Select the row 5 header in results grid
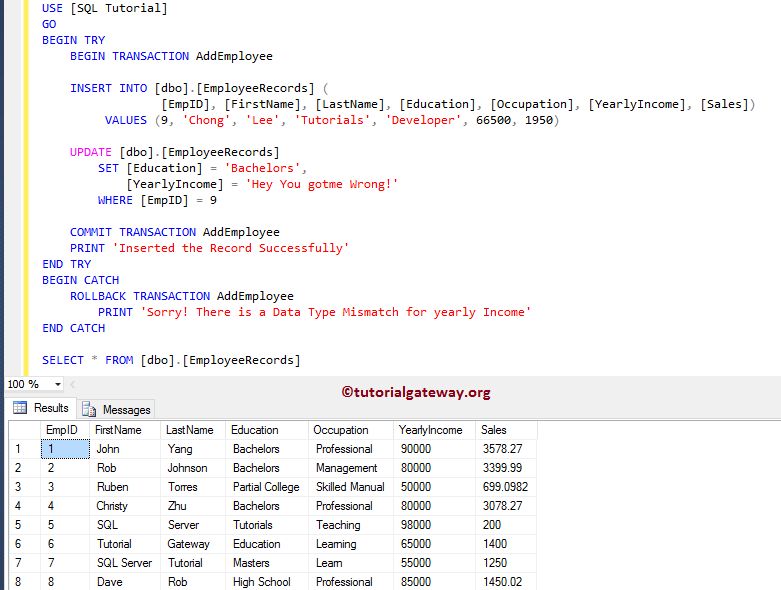This screenshot has height=590, width=781. 24,525
